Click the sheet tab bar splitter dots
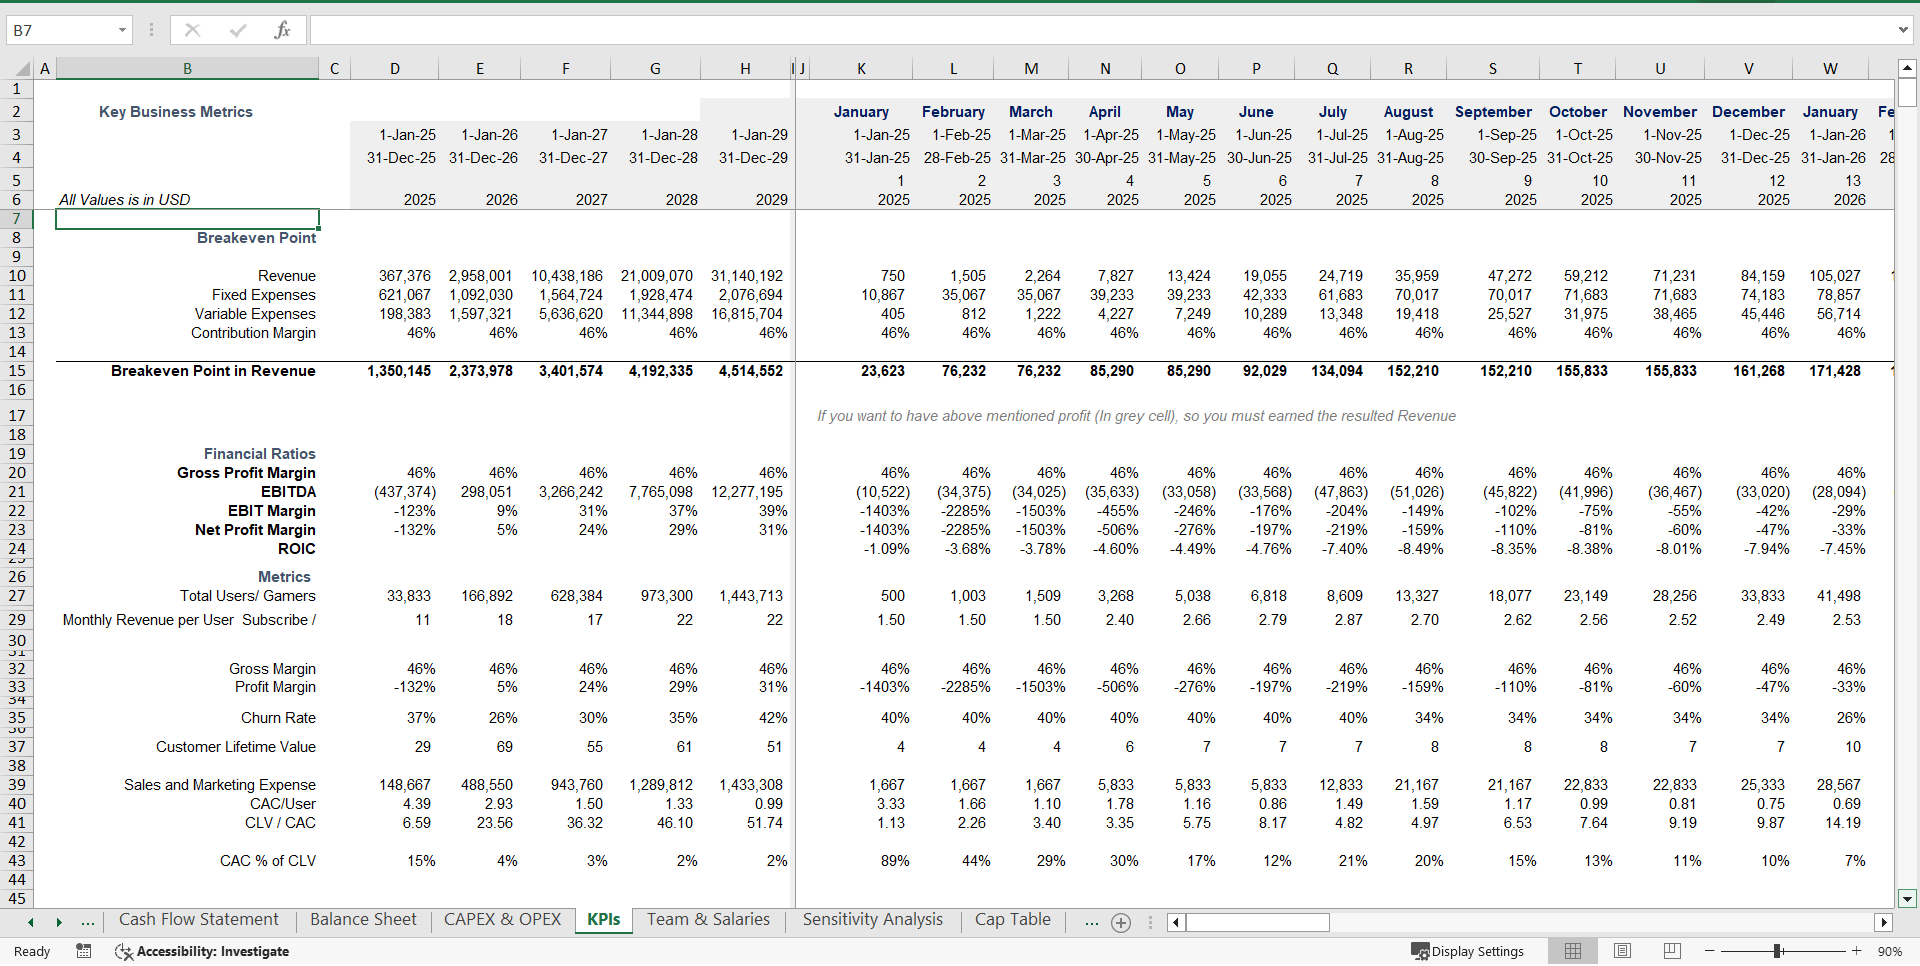The image size is (1920, 966). [1150, 922]
